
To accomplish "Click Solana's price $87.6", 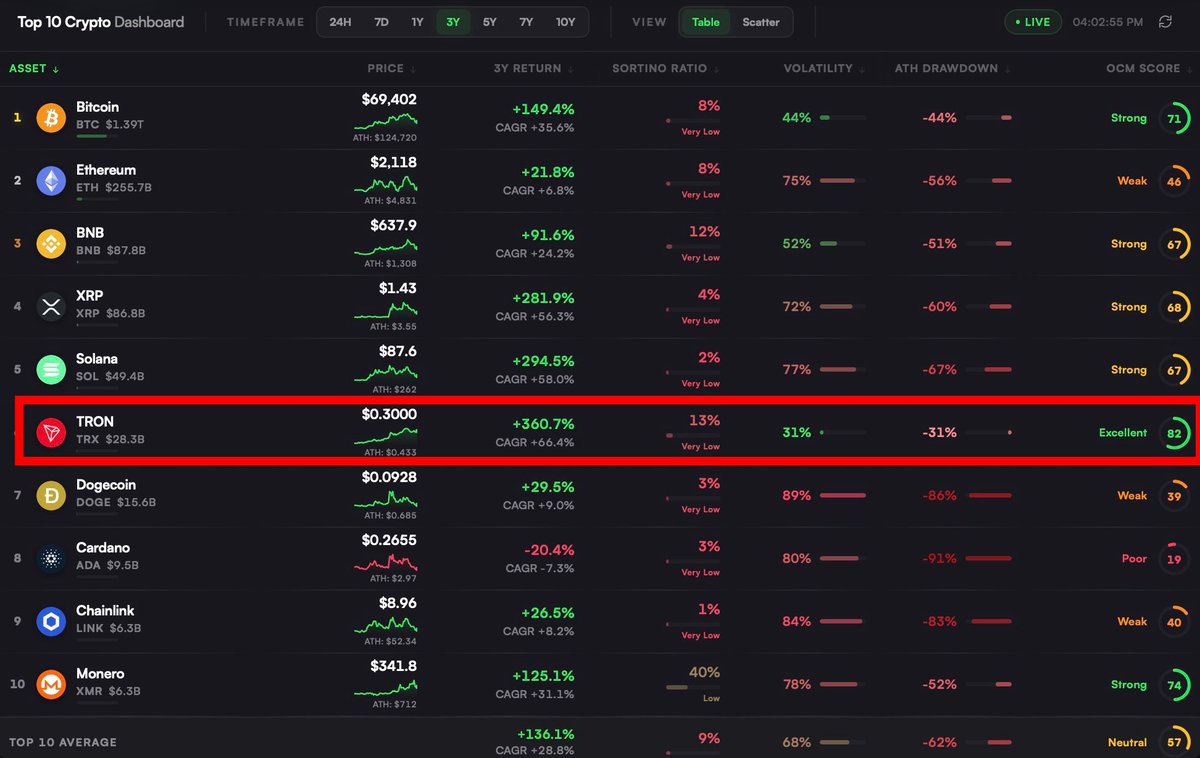I will pos(398,352).
